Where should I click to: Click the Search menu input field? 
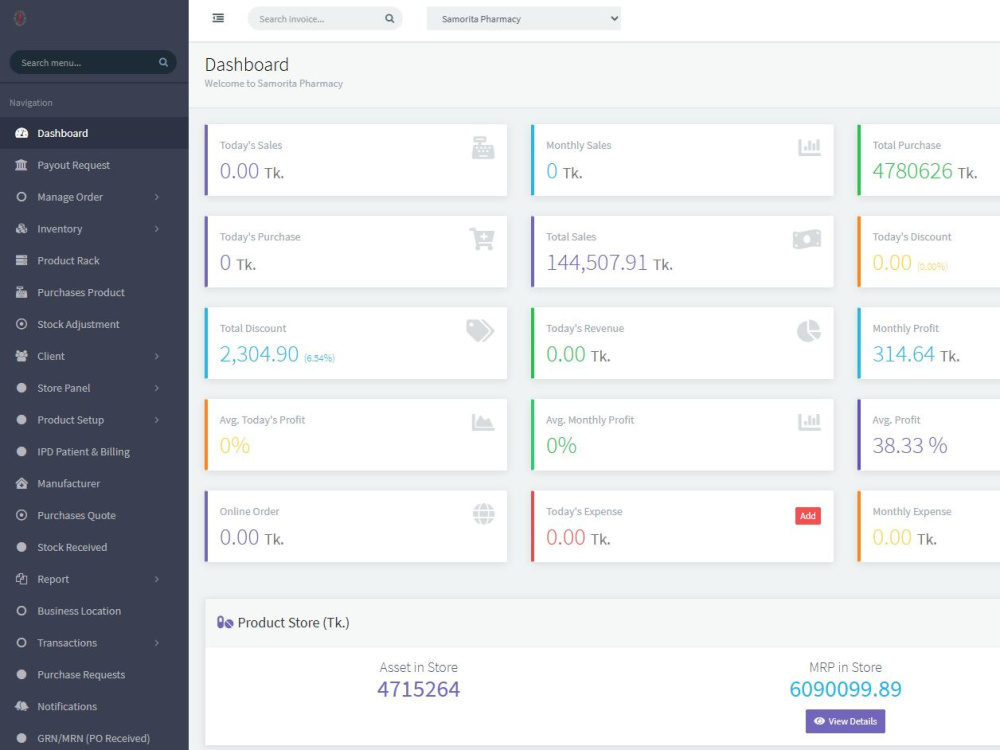pos(93,62)
